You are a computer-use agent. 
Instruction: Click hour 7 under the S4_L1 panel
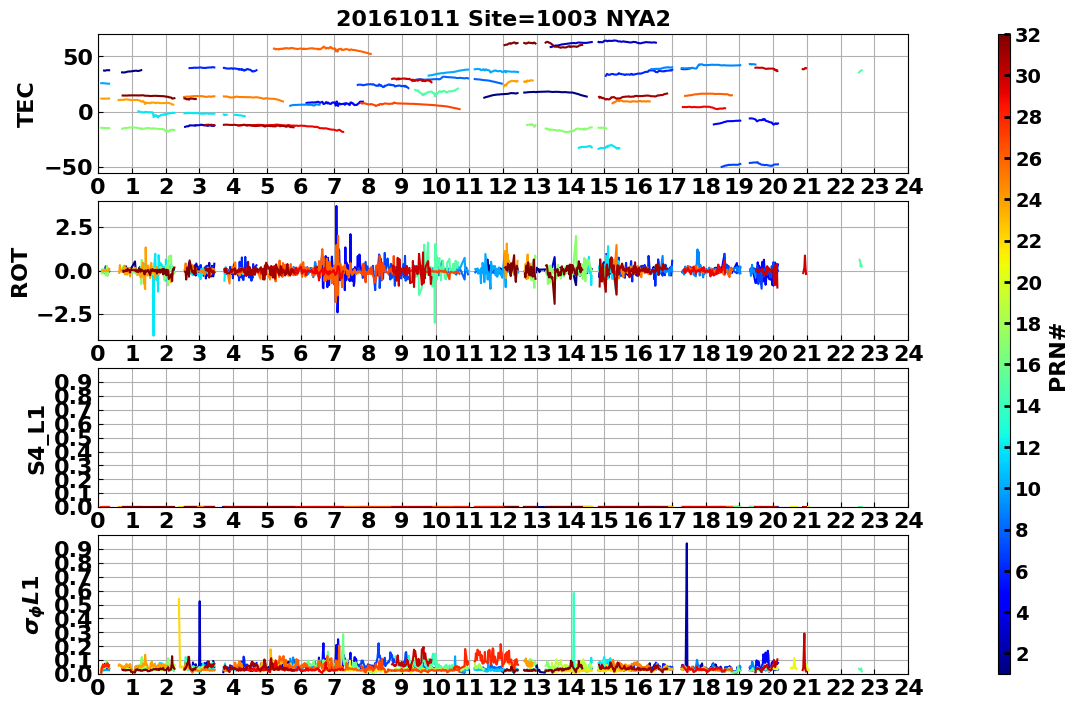click(335, 521)
